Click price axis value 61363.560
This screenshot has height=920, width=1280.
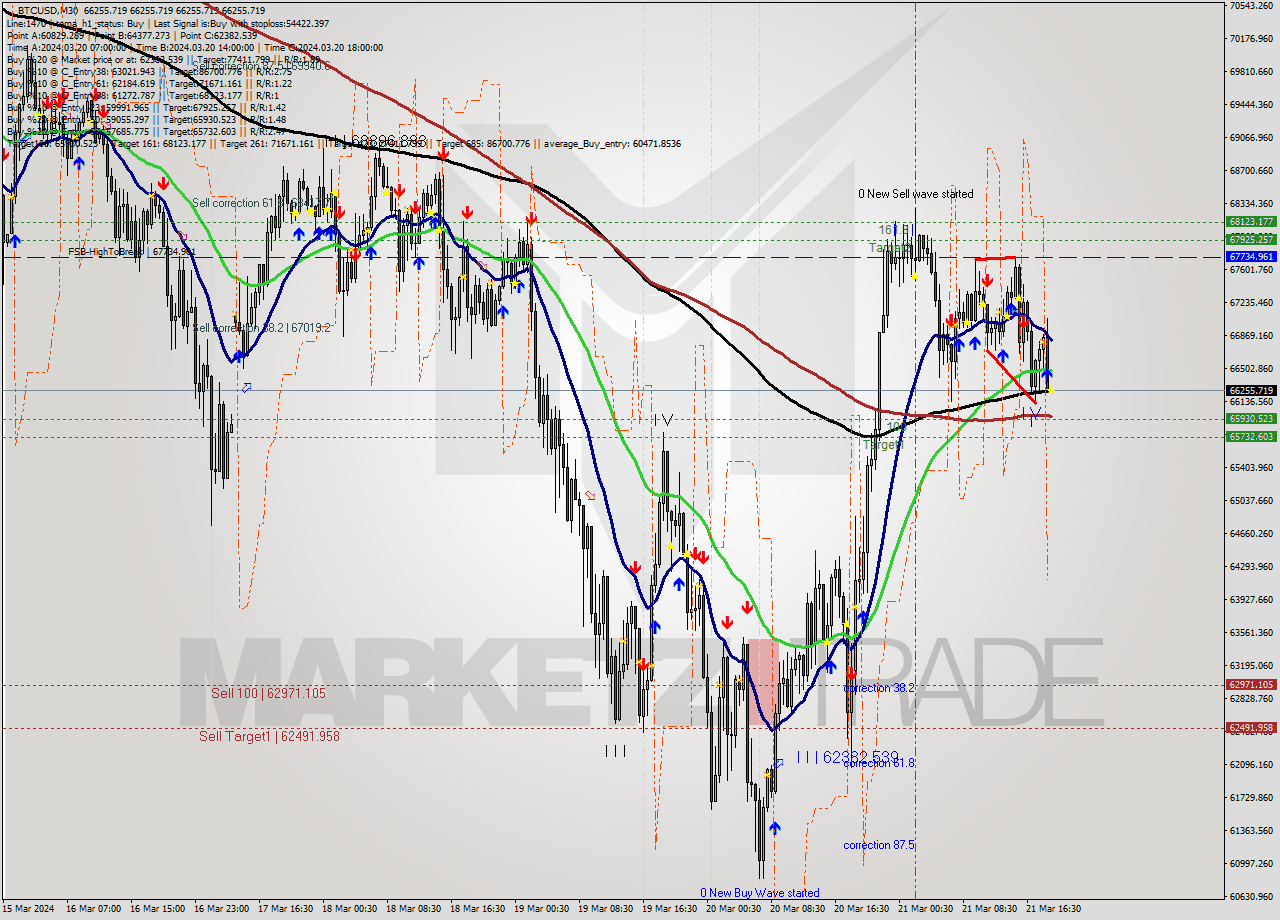click(x=1250, y=831)
